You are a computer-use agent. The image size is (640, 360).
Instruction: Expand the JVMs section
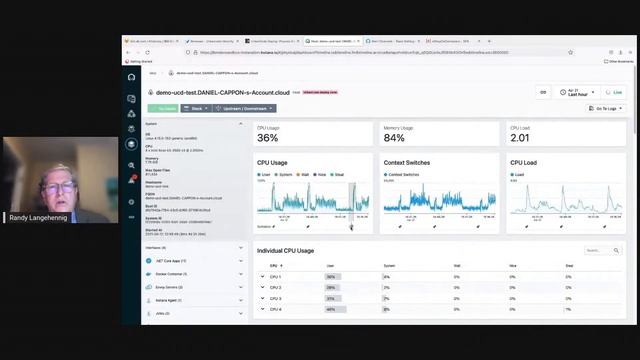pyautogui.click(x=240, y=313)
